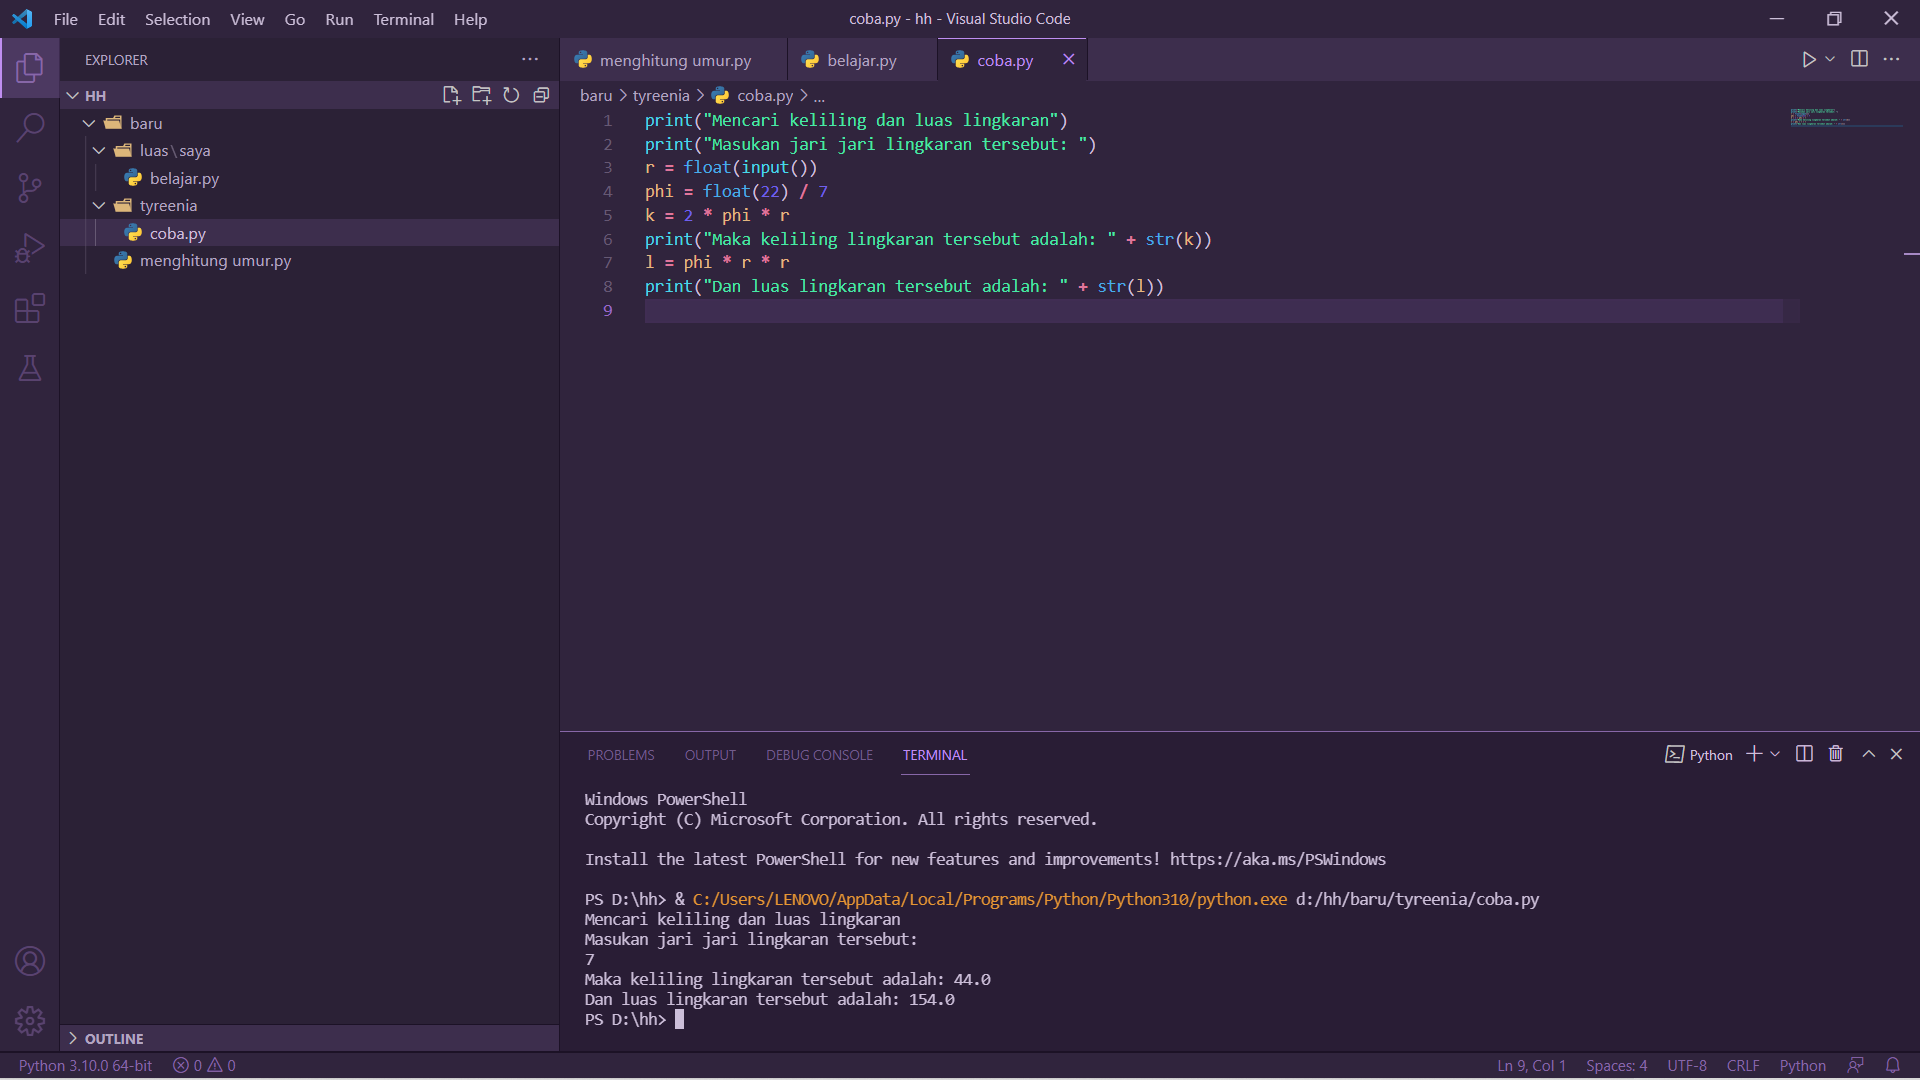
Task: Open the Run and Debug view
Action: pos(30,248)
